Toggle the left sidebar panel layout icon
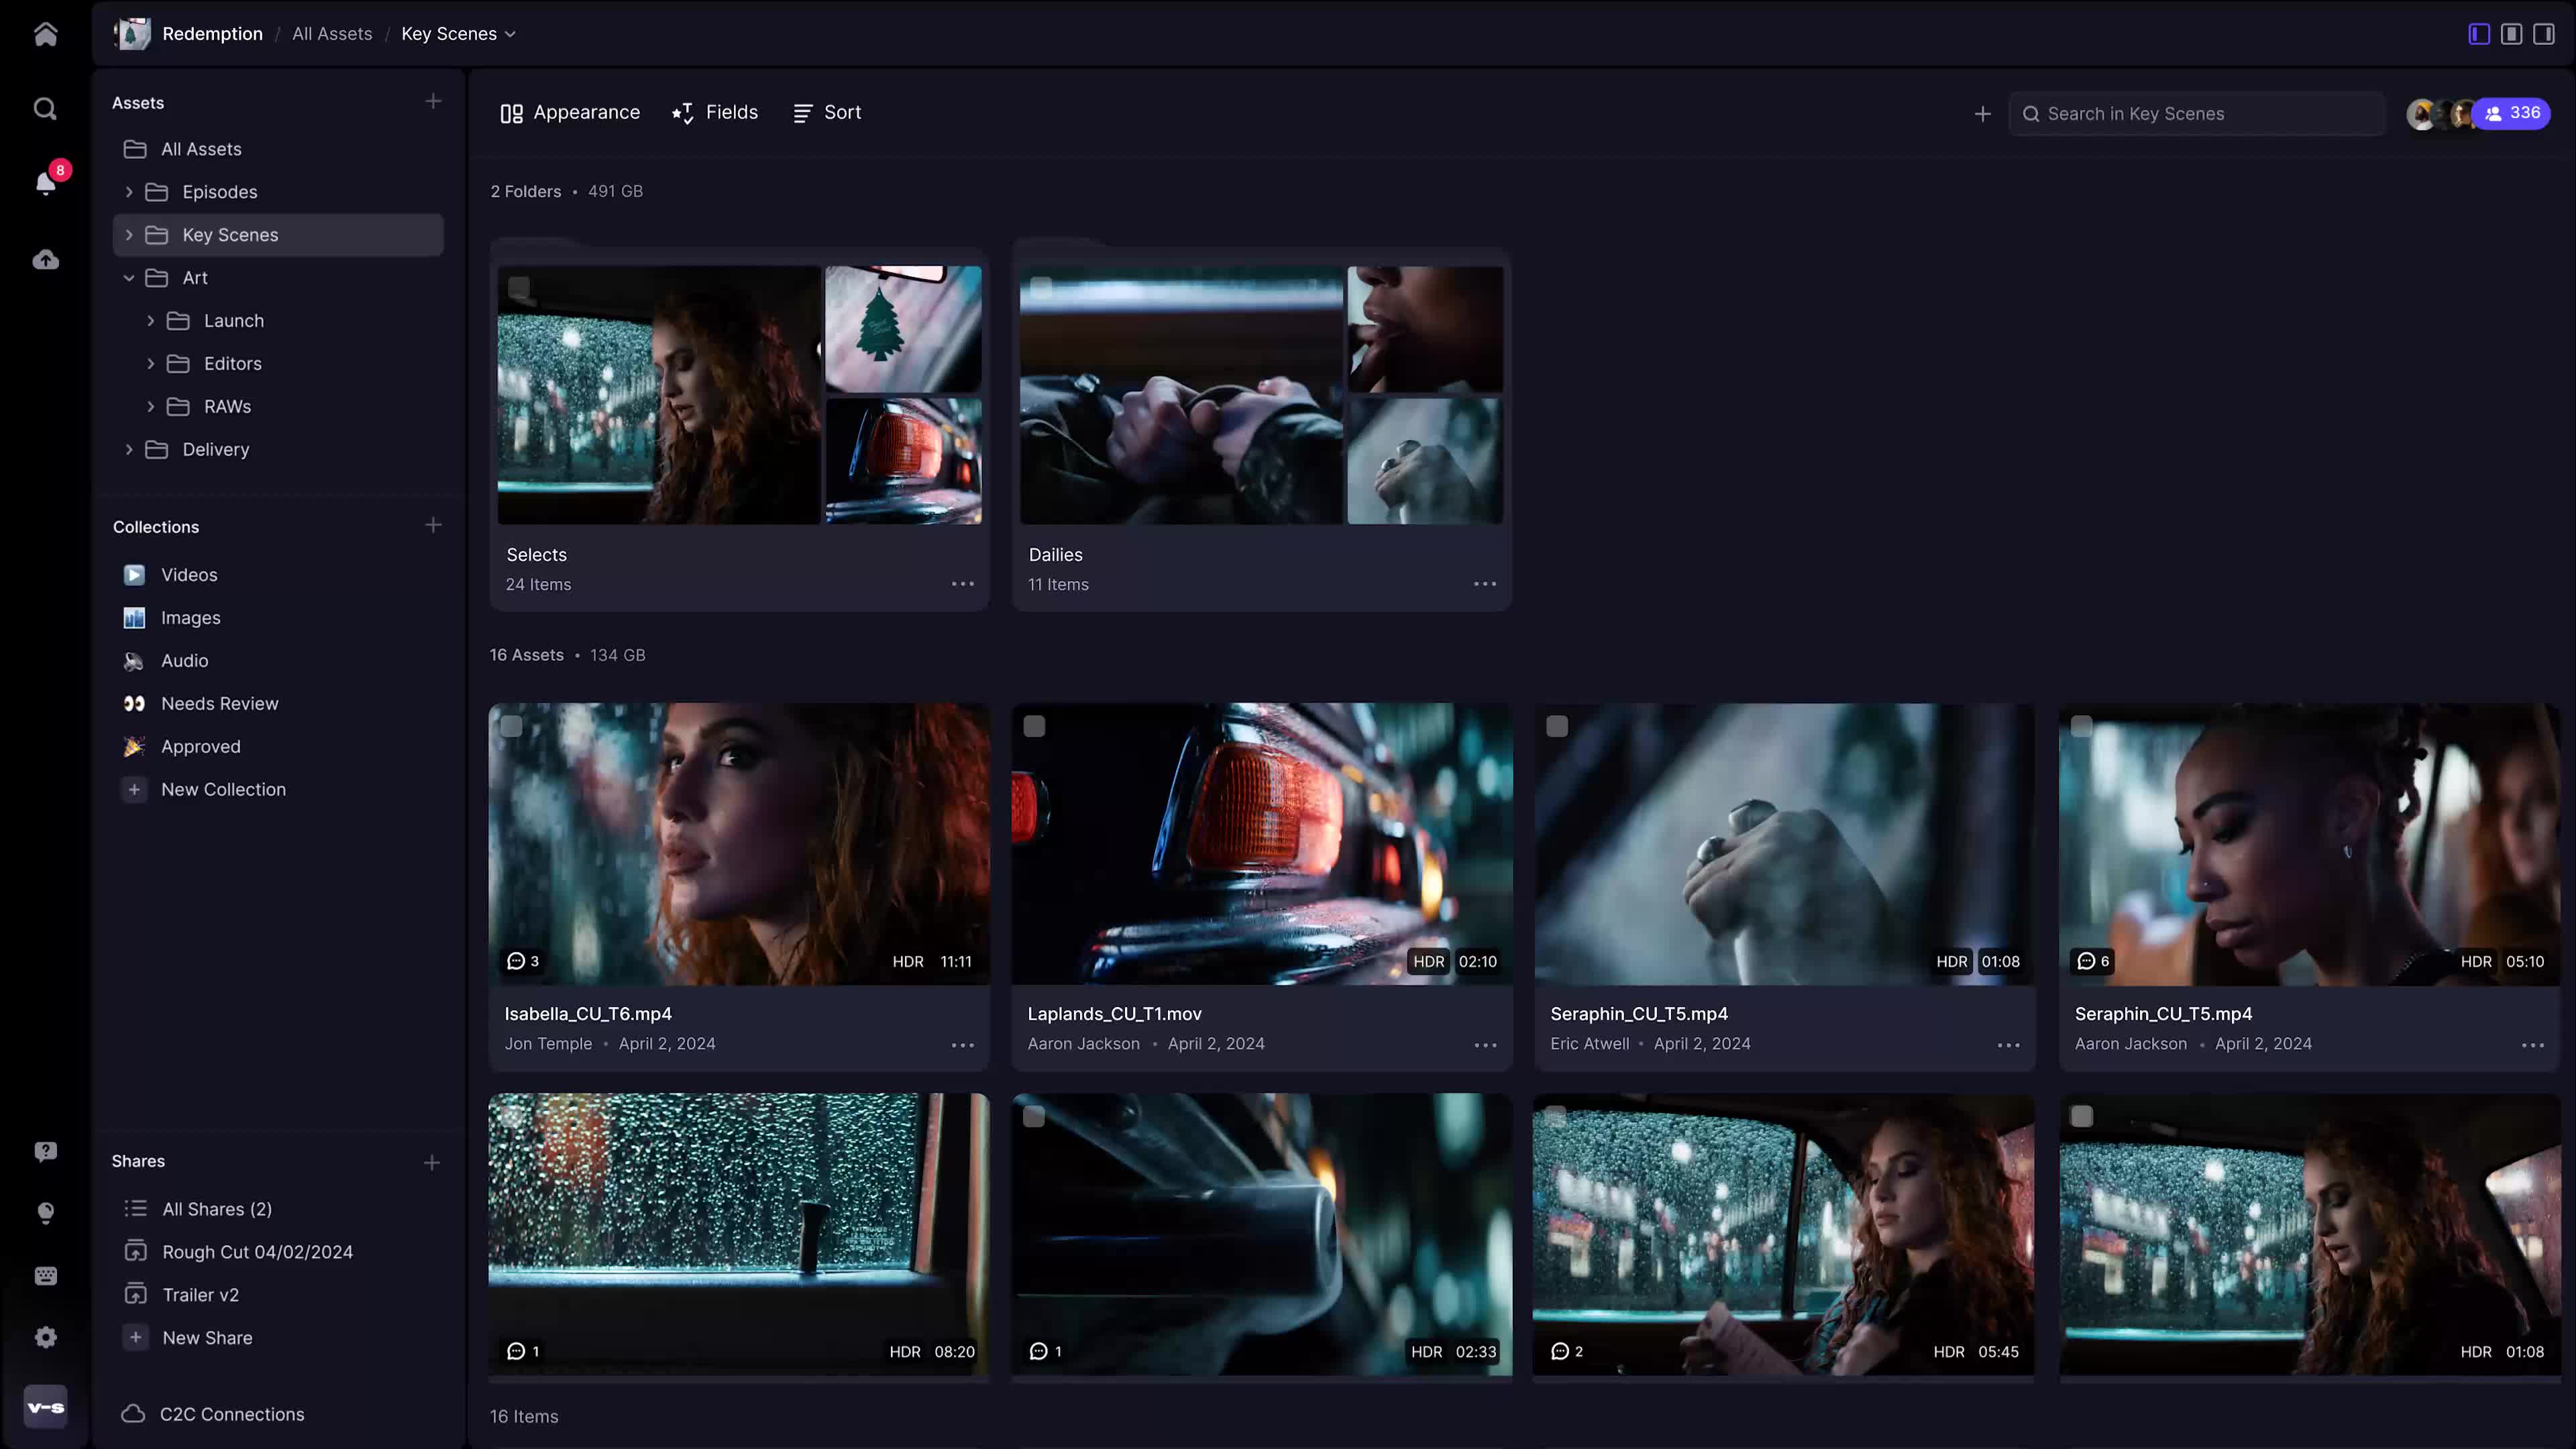Viewport: 2576px width, 1449px height. (x=2478, y=34)
